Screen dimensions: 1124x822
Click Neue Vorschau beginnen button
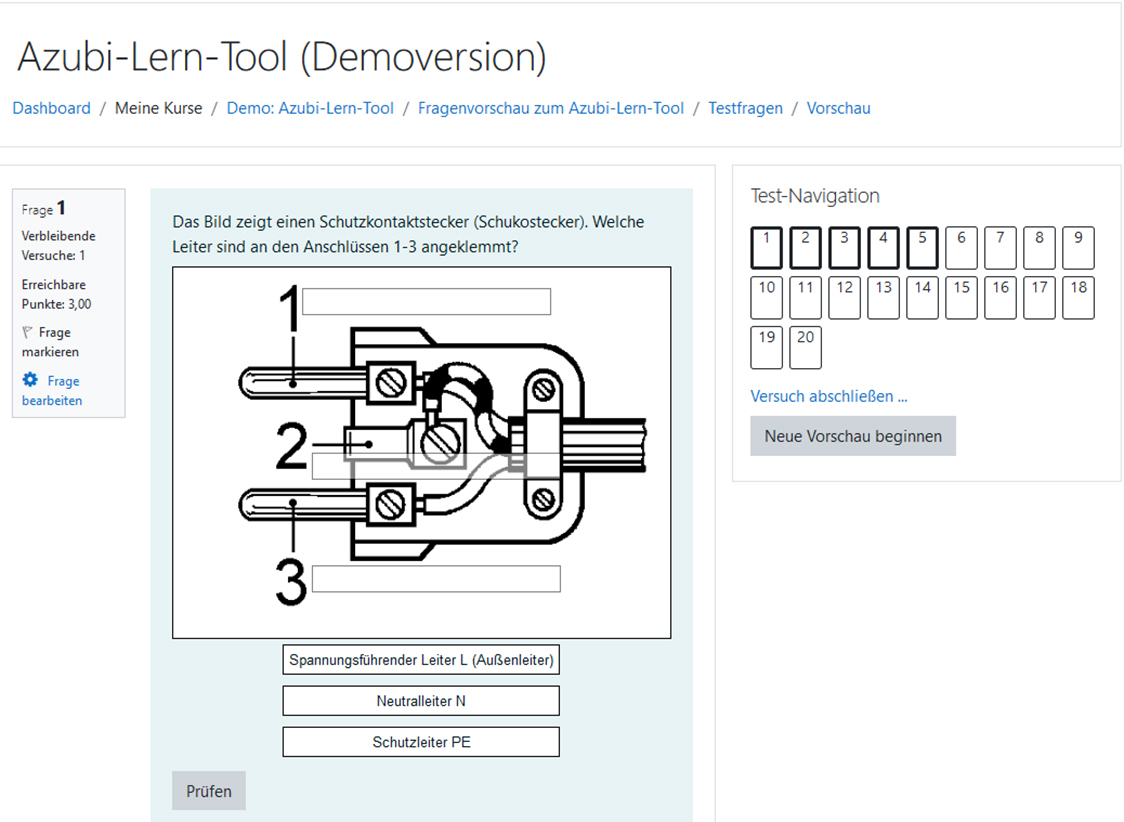852,436
